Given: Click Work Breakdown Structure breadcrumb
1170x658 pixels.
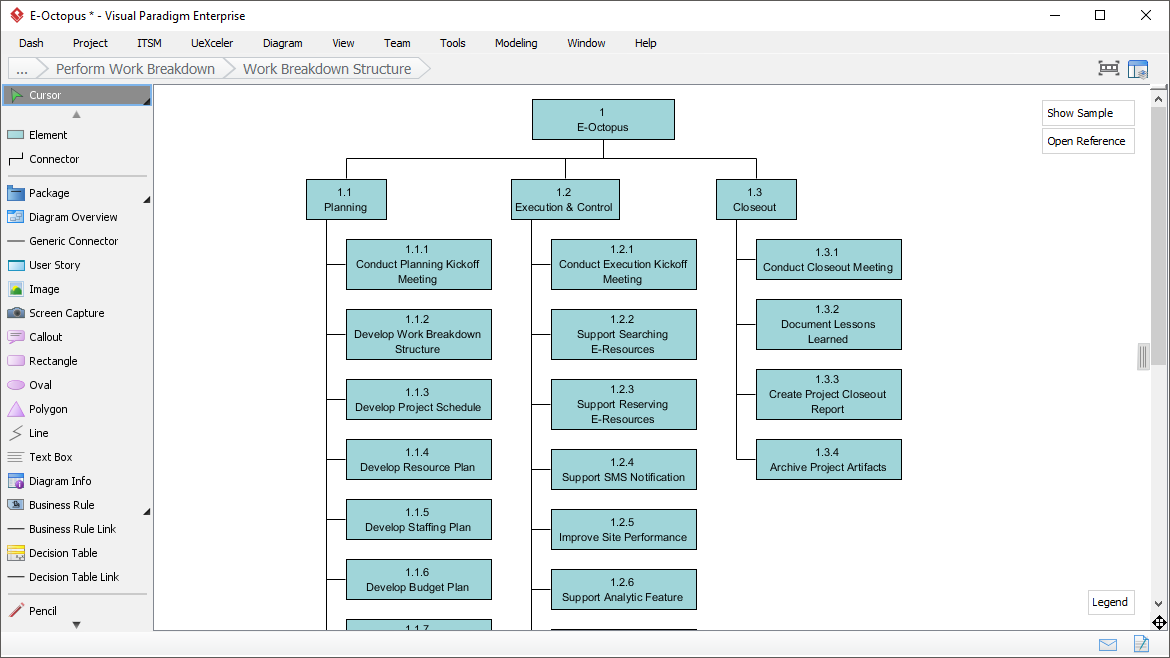Looking at the screenshot, I should [327, 69].
